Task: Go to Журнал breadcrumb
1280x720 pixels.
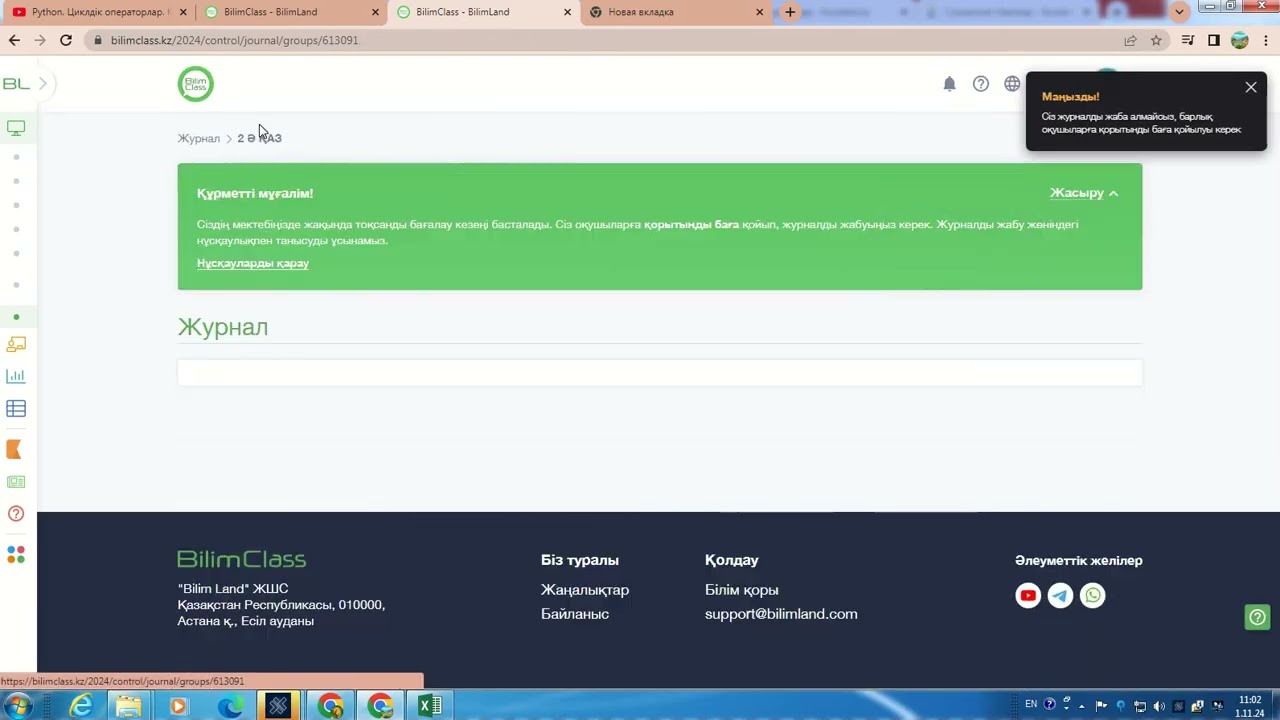Action: pyautogui.click(x=199, y=138)
